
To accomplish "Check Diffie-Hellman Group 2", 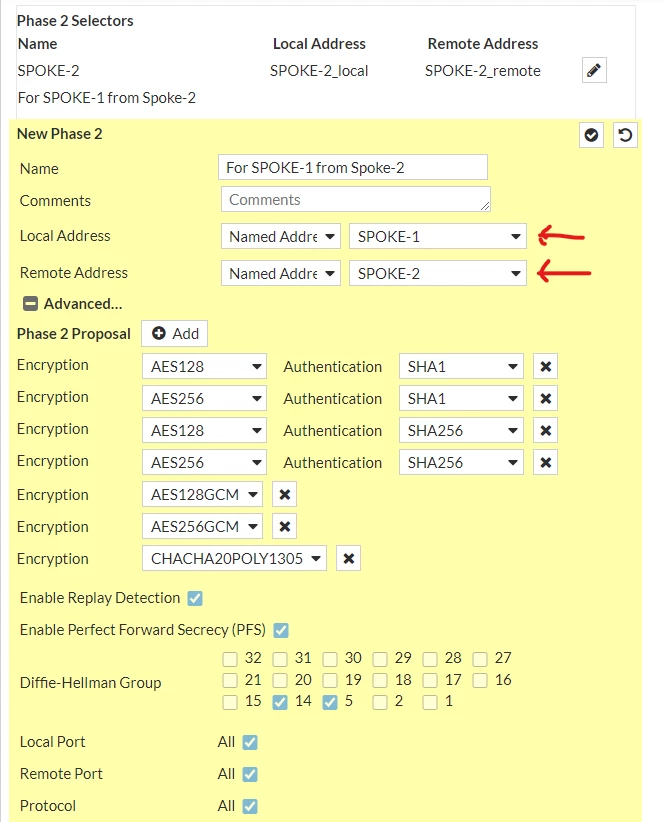I will click(380, 702).
